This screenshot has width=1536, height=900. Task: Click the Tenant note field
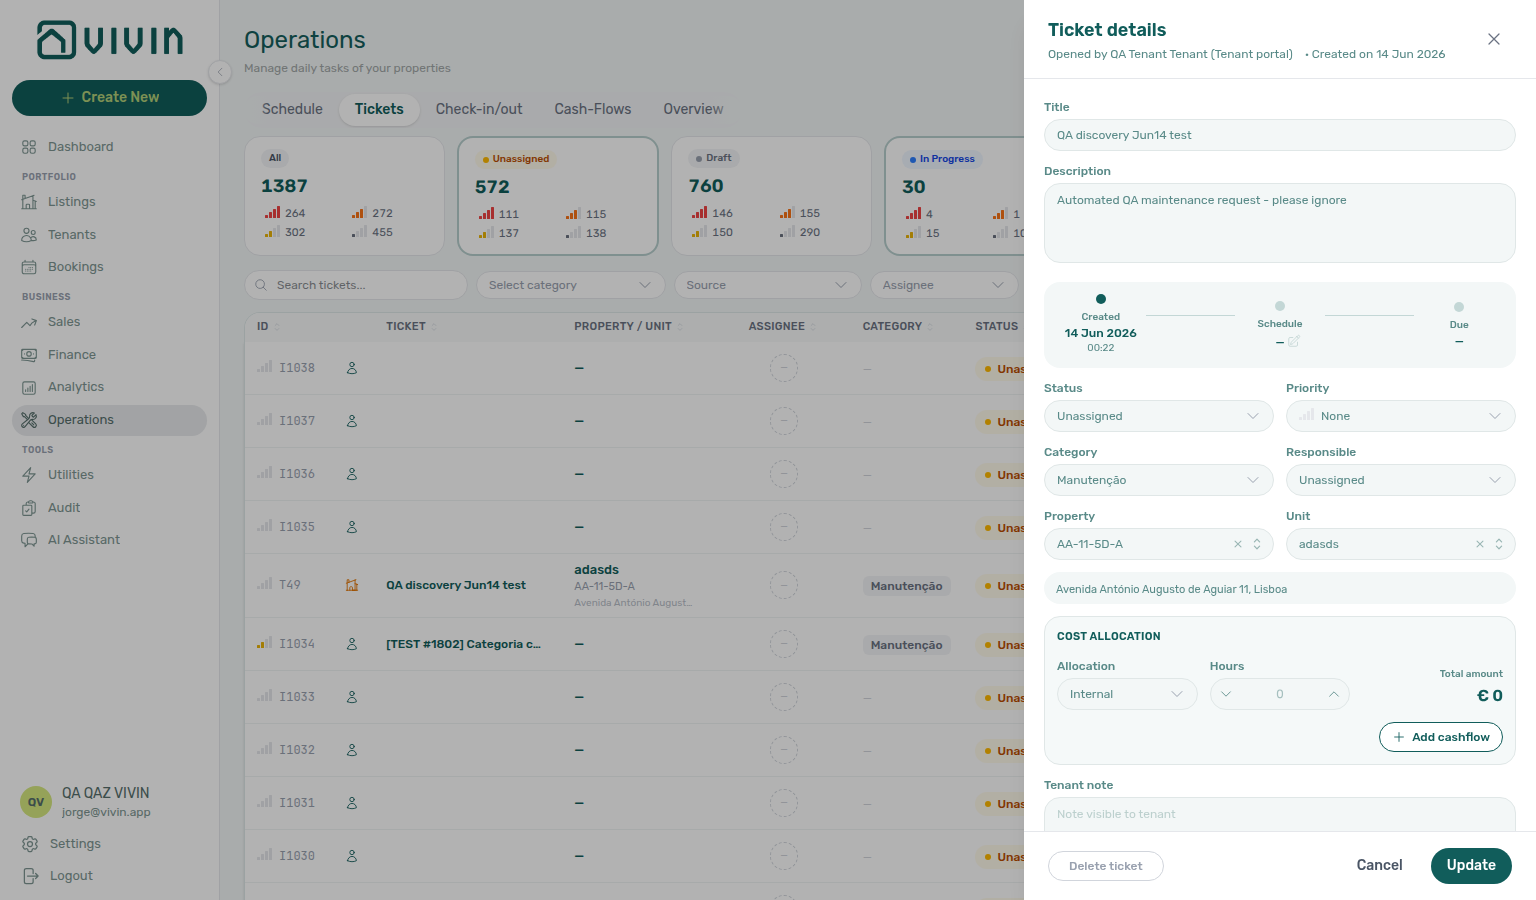tap(1280, 814)
